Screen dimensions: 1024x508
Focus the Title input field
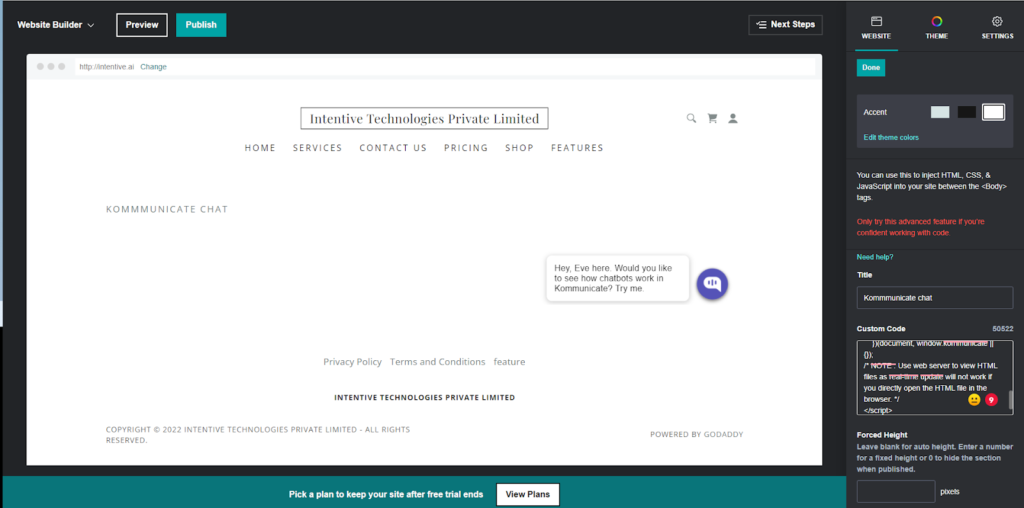tap(935, 298)
